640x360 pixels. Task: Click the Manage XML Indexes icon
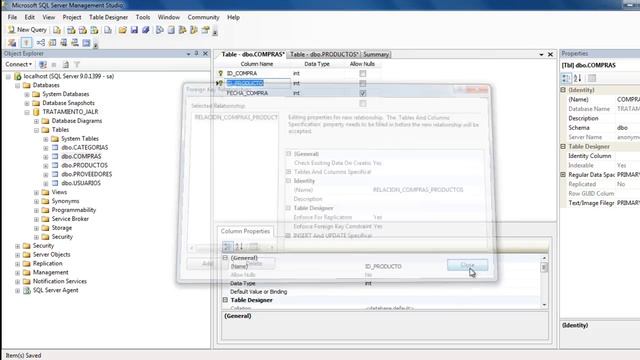pos(75,42)
